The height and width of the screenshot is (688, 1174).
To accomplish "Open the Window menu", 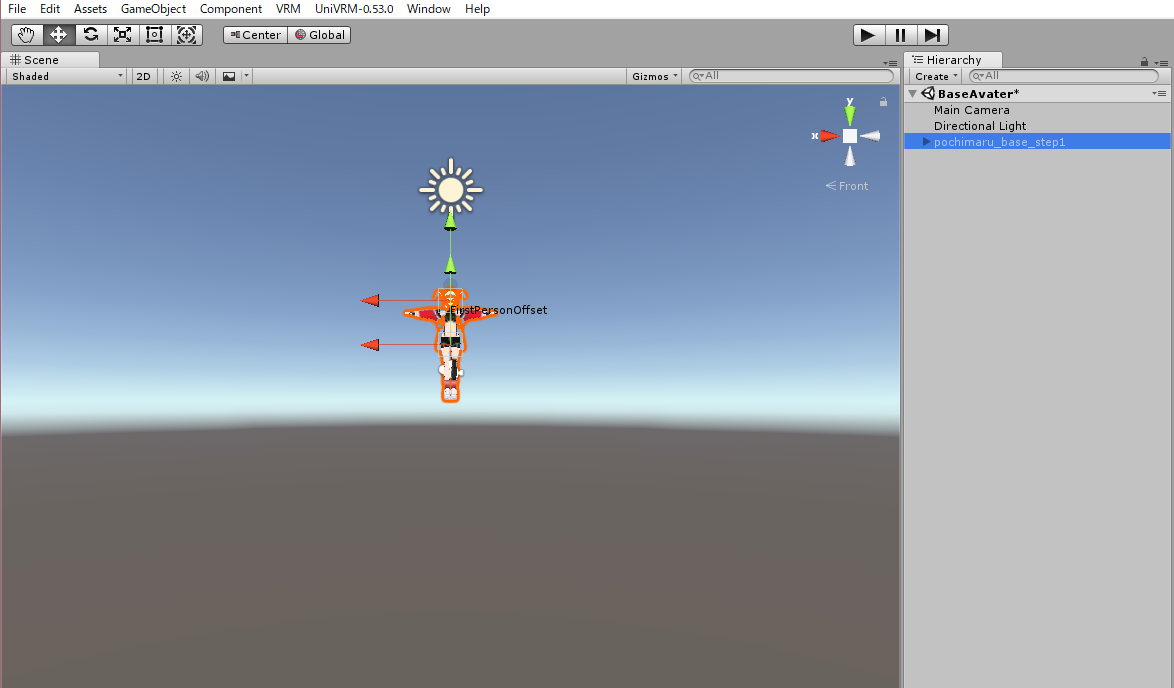I will [429, 9].
